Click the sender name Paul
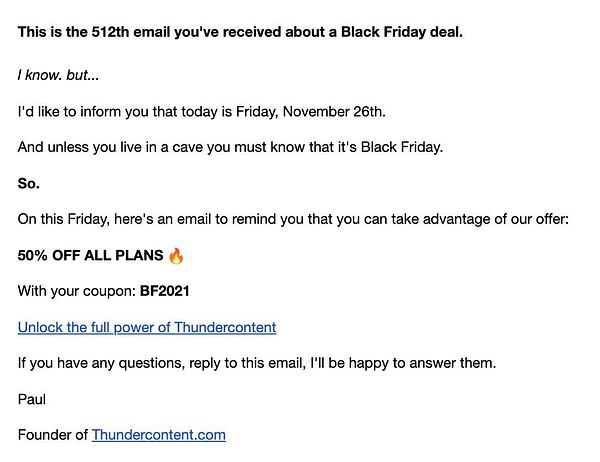This screenshot has height=462, width=600. 32,399
